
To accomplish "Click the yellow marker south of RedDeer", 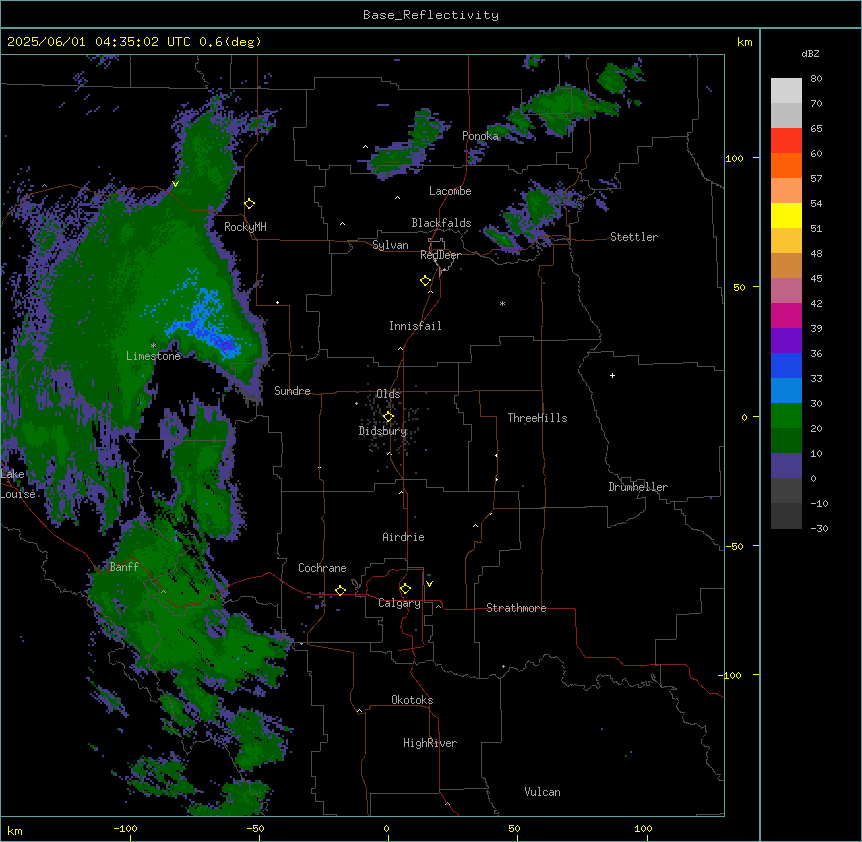I will coord(426,281).
